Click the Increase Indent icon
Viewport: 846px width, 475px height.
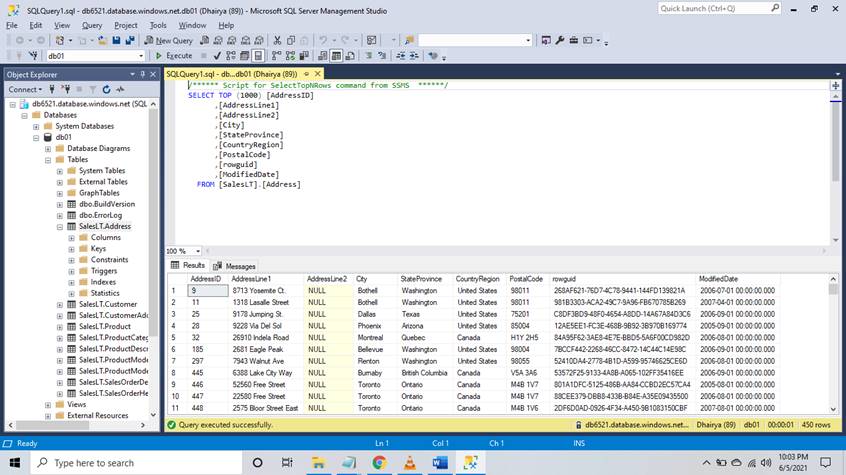[x=414, y=56]
